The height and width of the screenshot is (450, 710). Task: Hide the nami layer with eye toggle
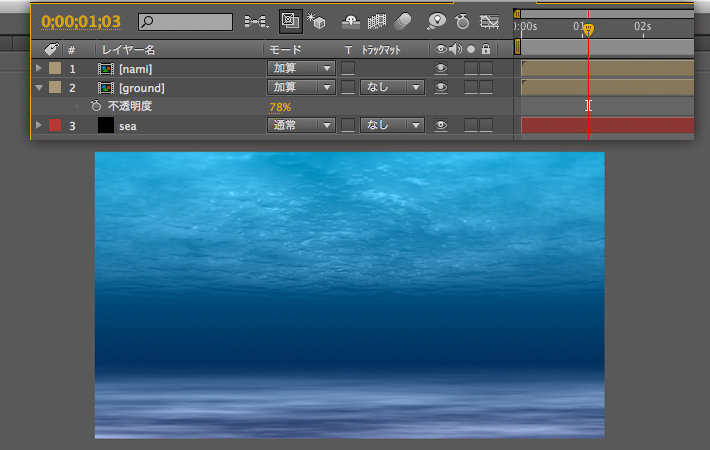coord(441,68)
